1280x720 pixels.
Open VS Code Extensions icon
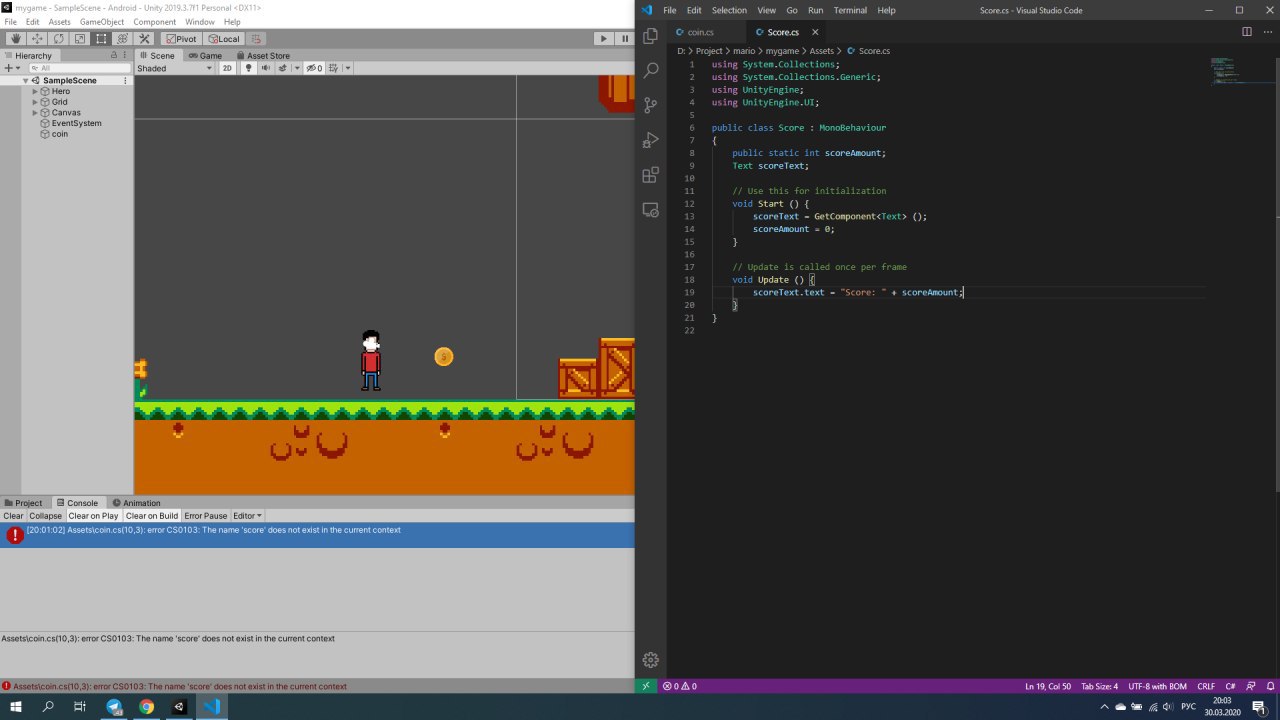651,175
